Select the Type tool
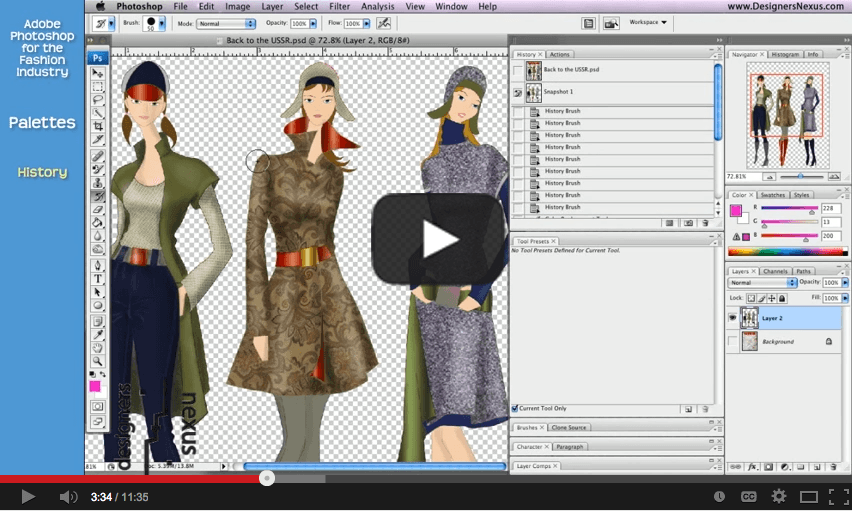The image size is (852, 511). tap(98, 279)
